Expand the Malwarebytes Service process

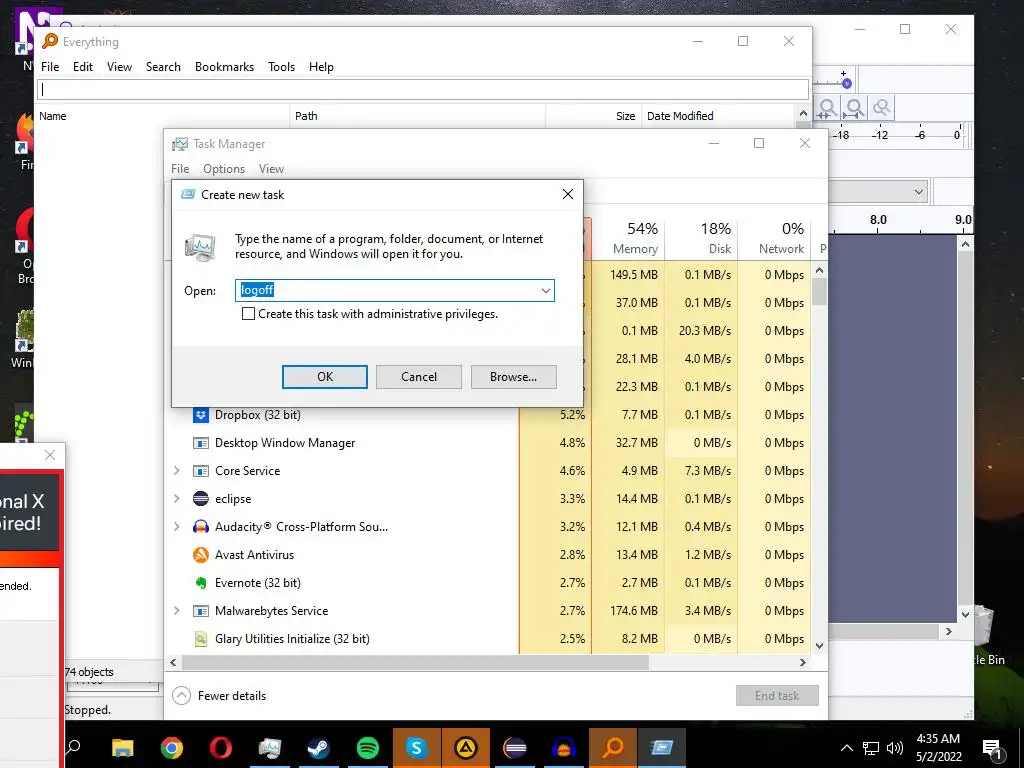point(176,611)
